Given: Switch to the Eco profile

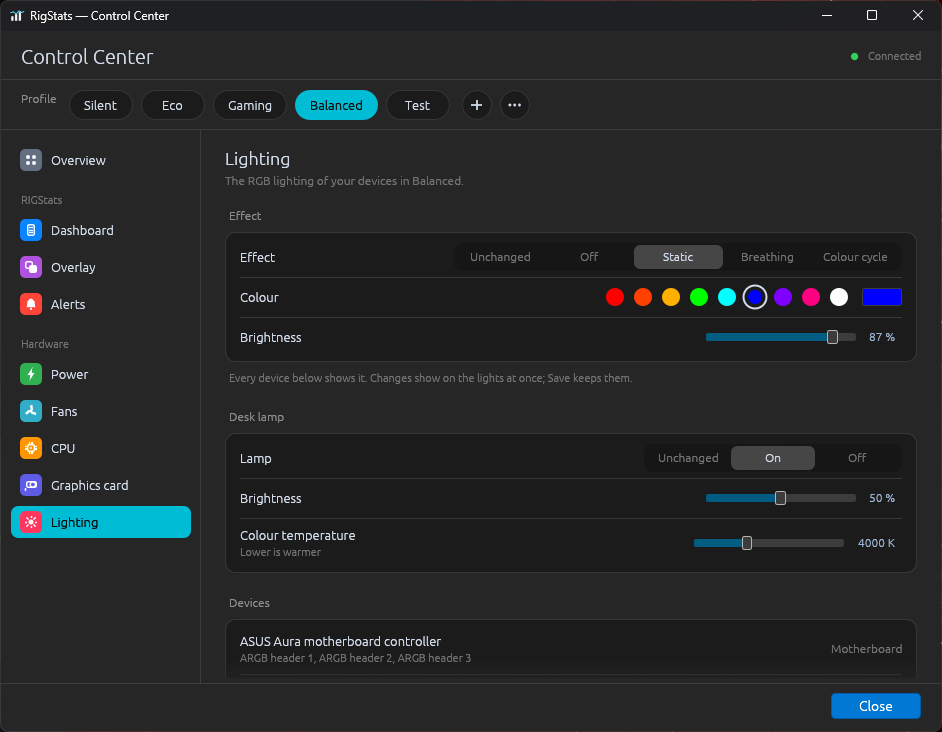Looking at the screenshot, I should pyautogui.click(x=172, y=105).
